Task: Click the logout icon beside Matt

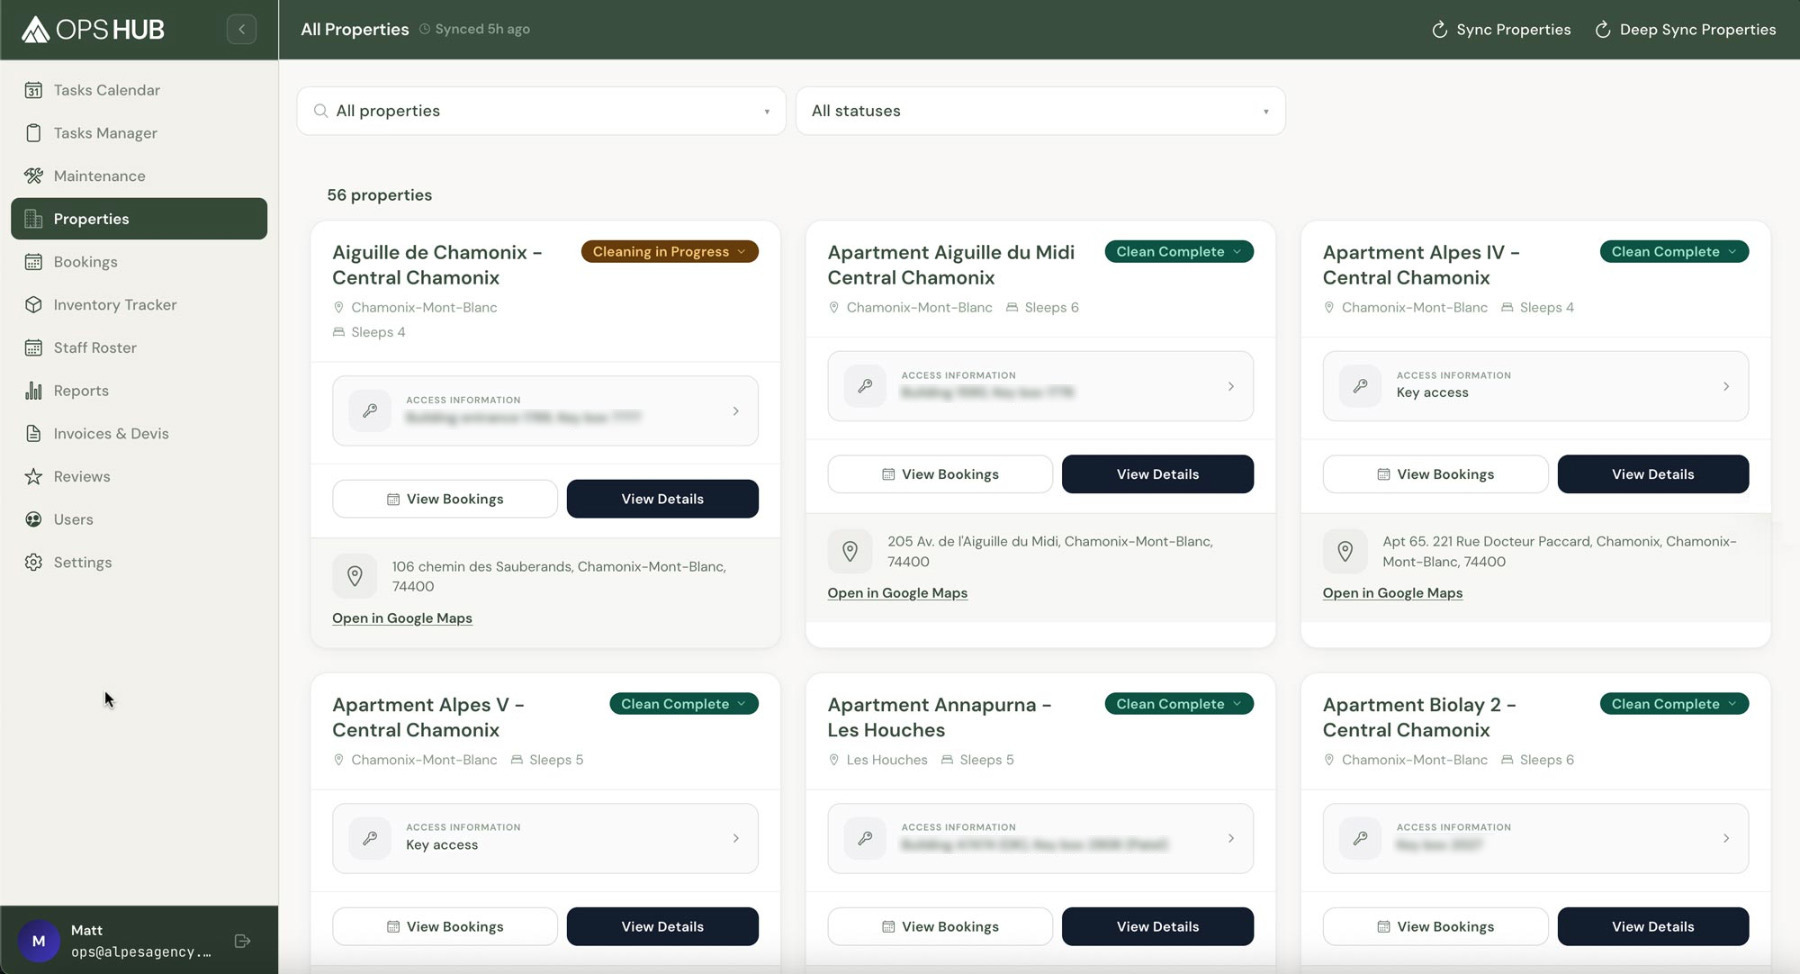Action: [x=242, y=941]
